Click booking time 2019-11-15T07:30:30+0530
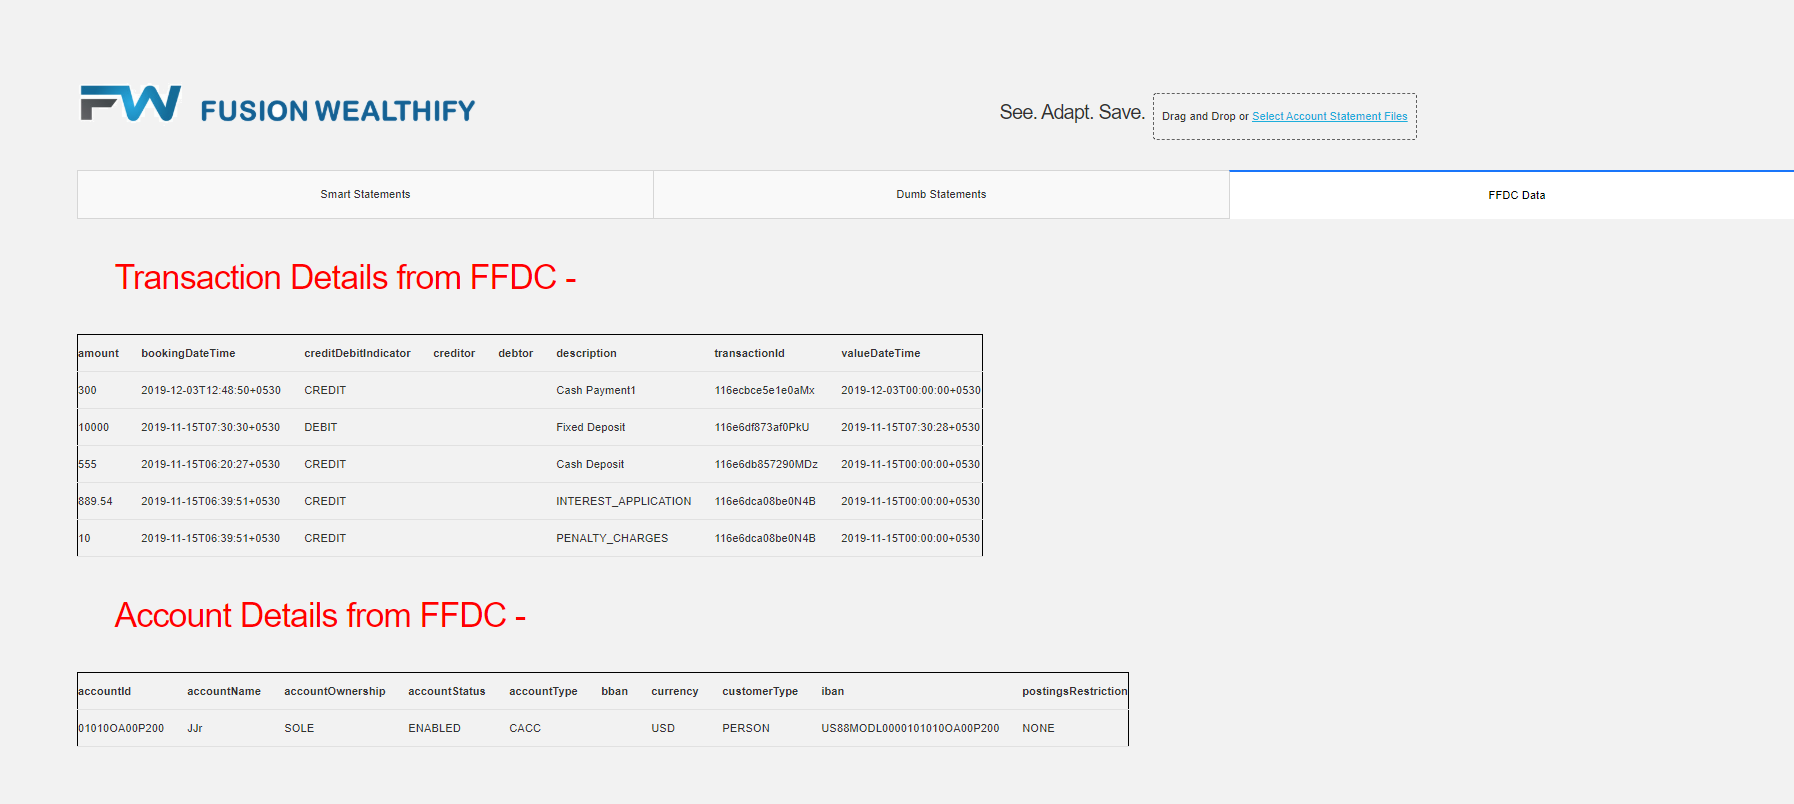Image resolution: width=1794 pixels, height=804 pixels. [210, 427]
